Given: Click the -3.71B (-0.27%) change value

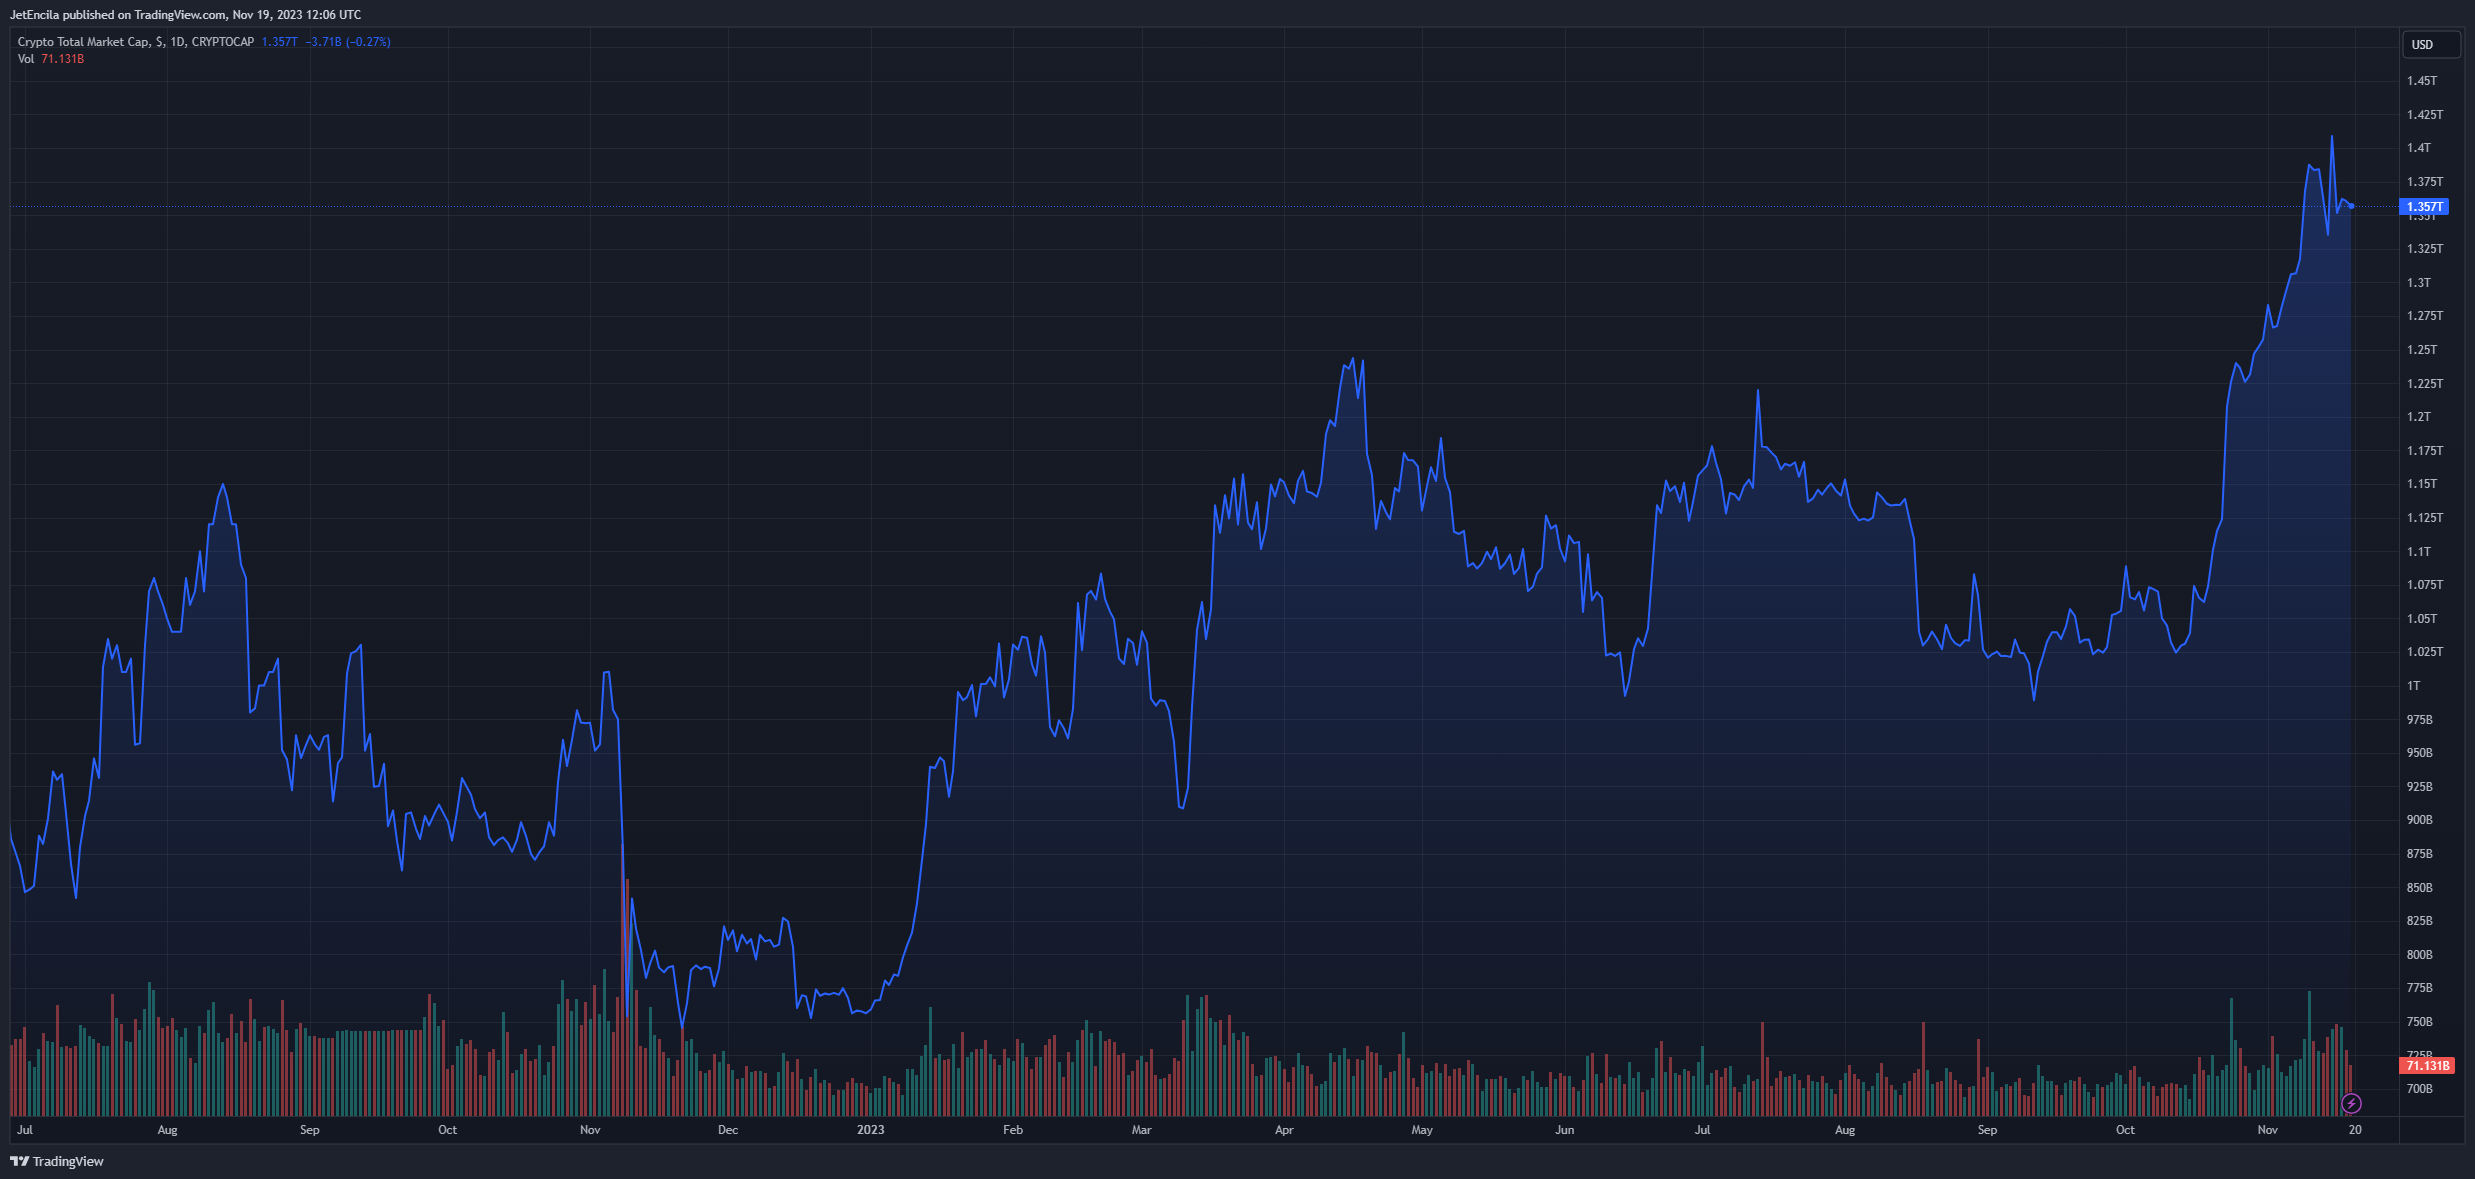Looking at the screenshot, I should pyautogui.click(x=348, y=42).
